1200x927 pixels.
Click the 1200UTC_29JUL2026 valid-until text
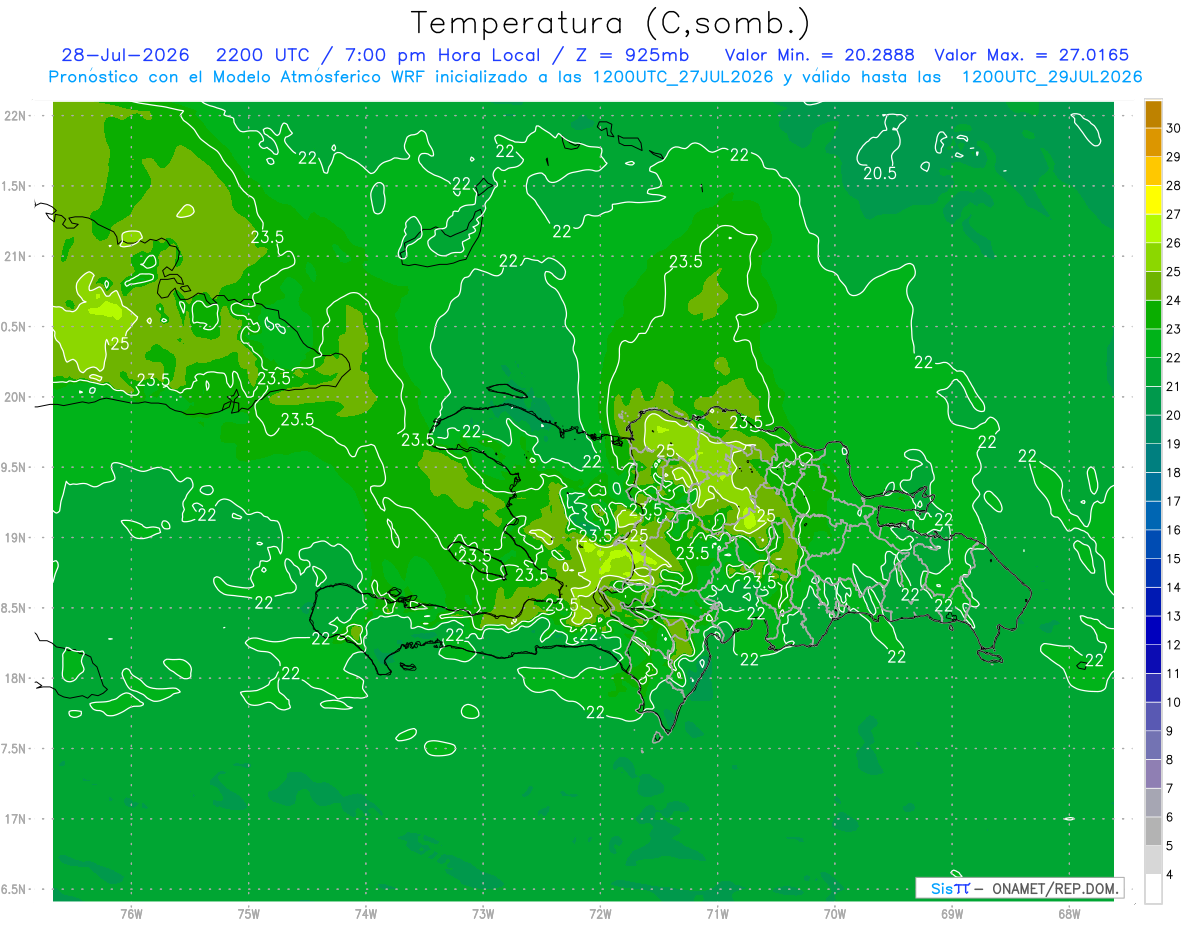tap(1052, 77)
